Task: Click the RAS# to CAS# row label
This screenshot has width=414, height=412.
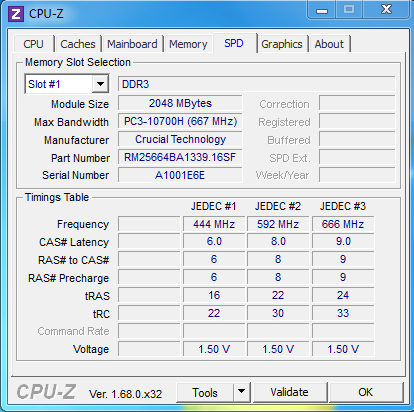Action: click(73, 260)
